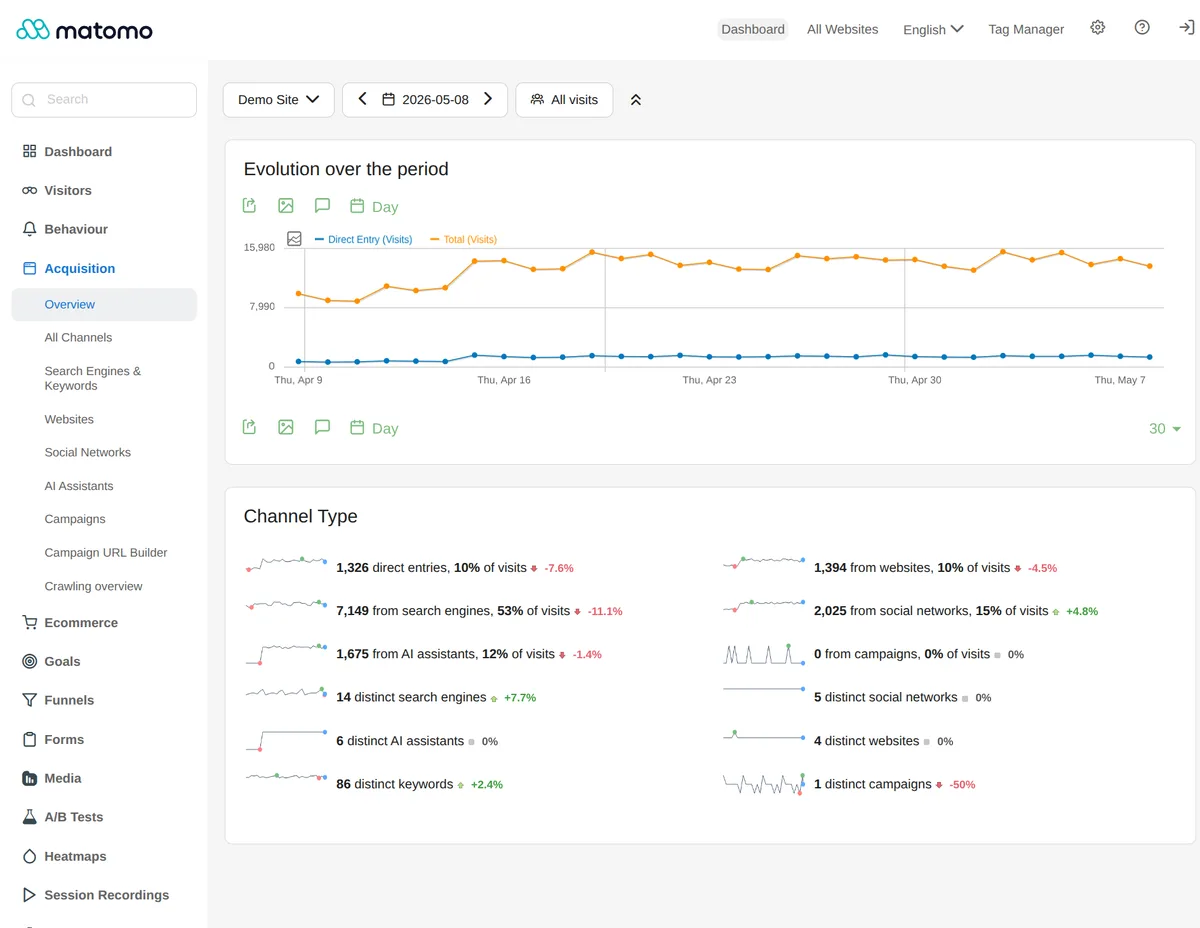Click the AI assistants visits sparkline
Screen dimensions: 1200x928
(x=287, y=653)
